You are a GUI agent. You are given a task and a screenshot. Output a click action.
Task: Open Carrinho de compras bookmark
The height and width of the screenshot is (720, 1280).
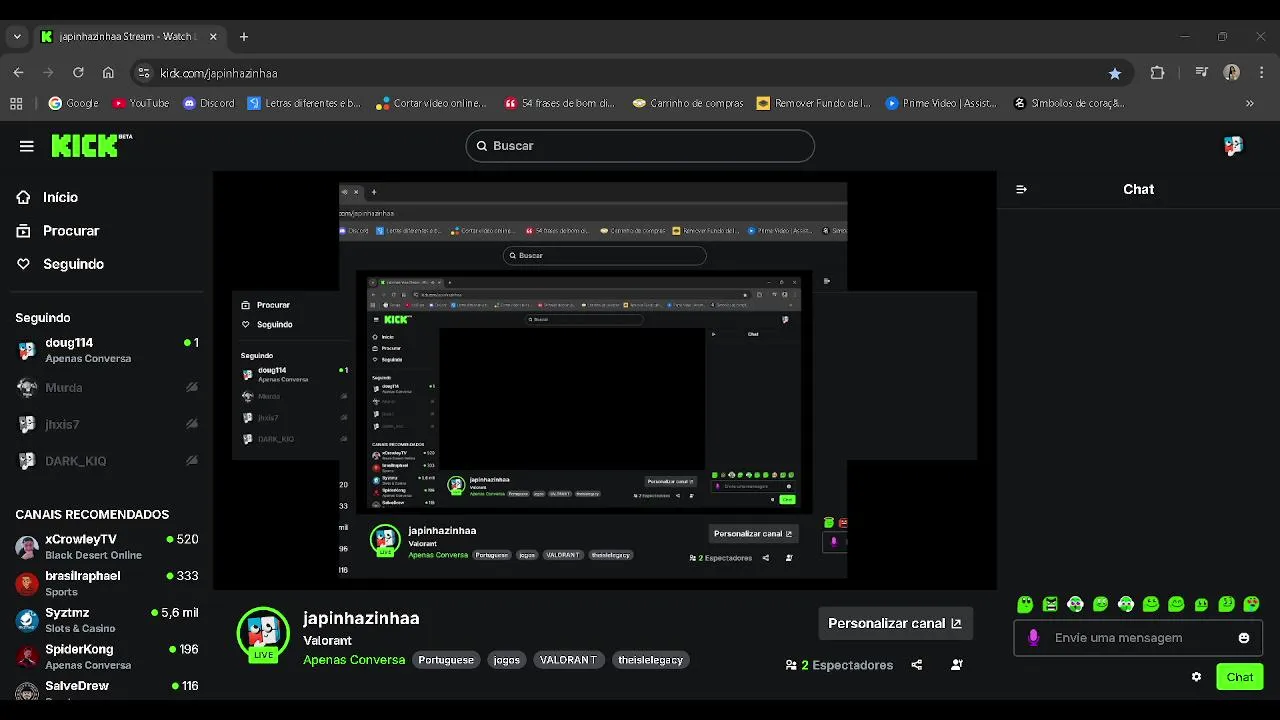click(x=688, y=103)
